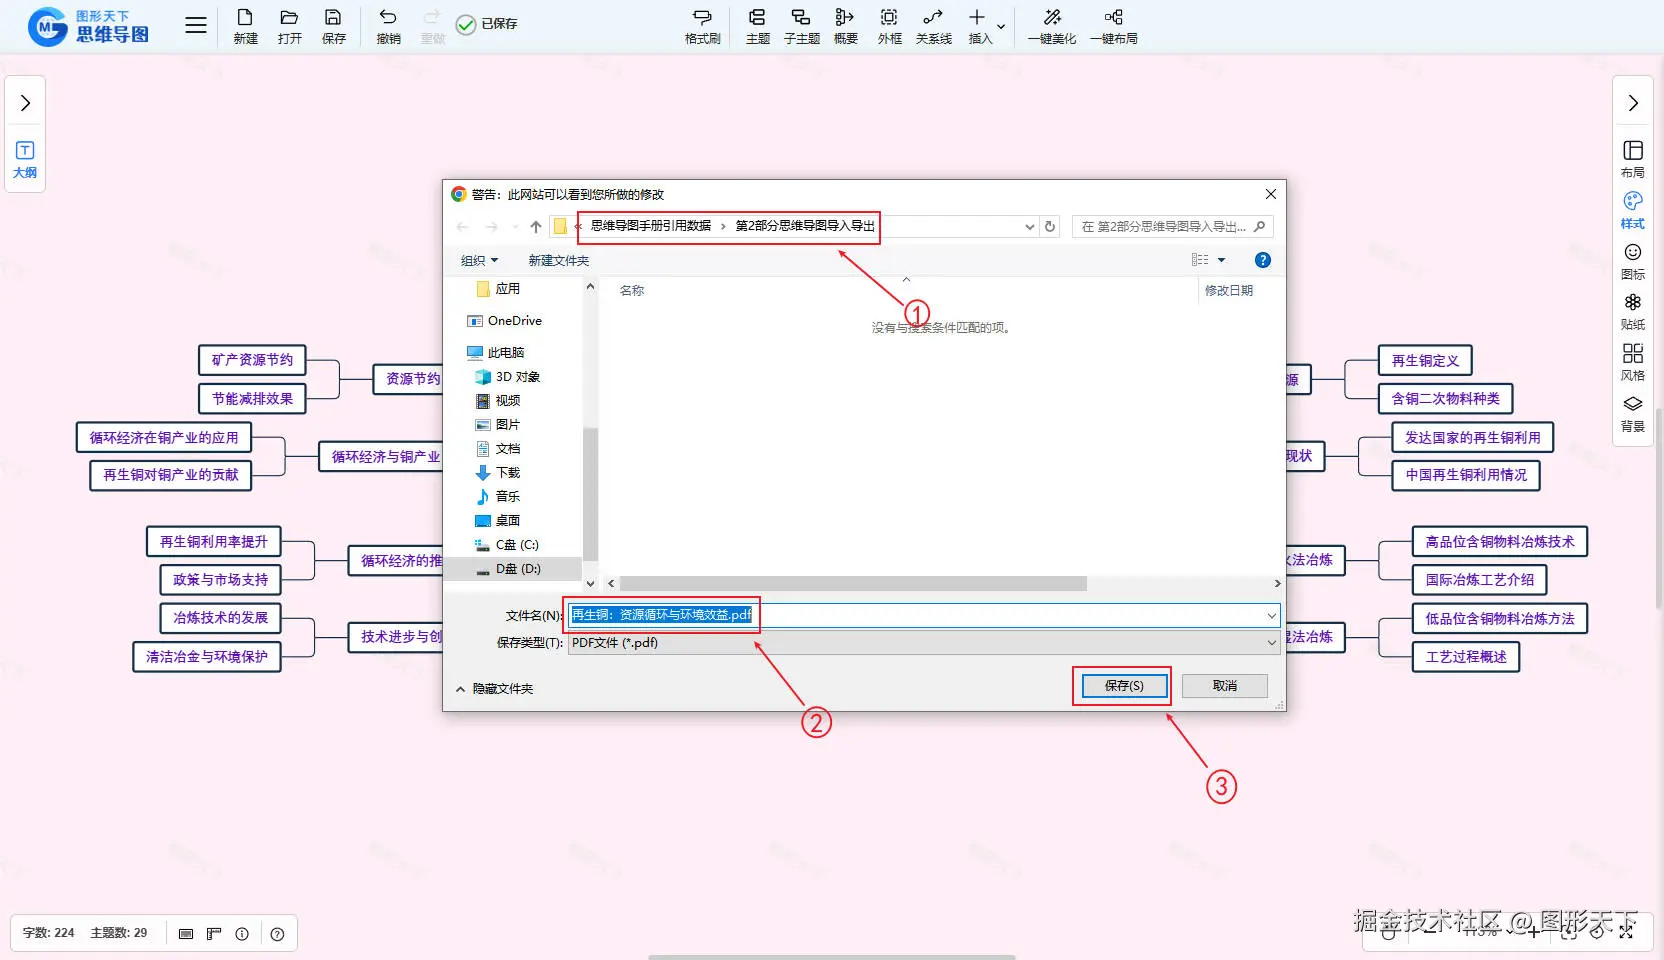Sort files by 名称 column header
1664x960 pixels.
(x=632, y=291)
